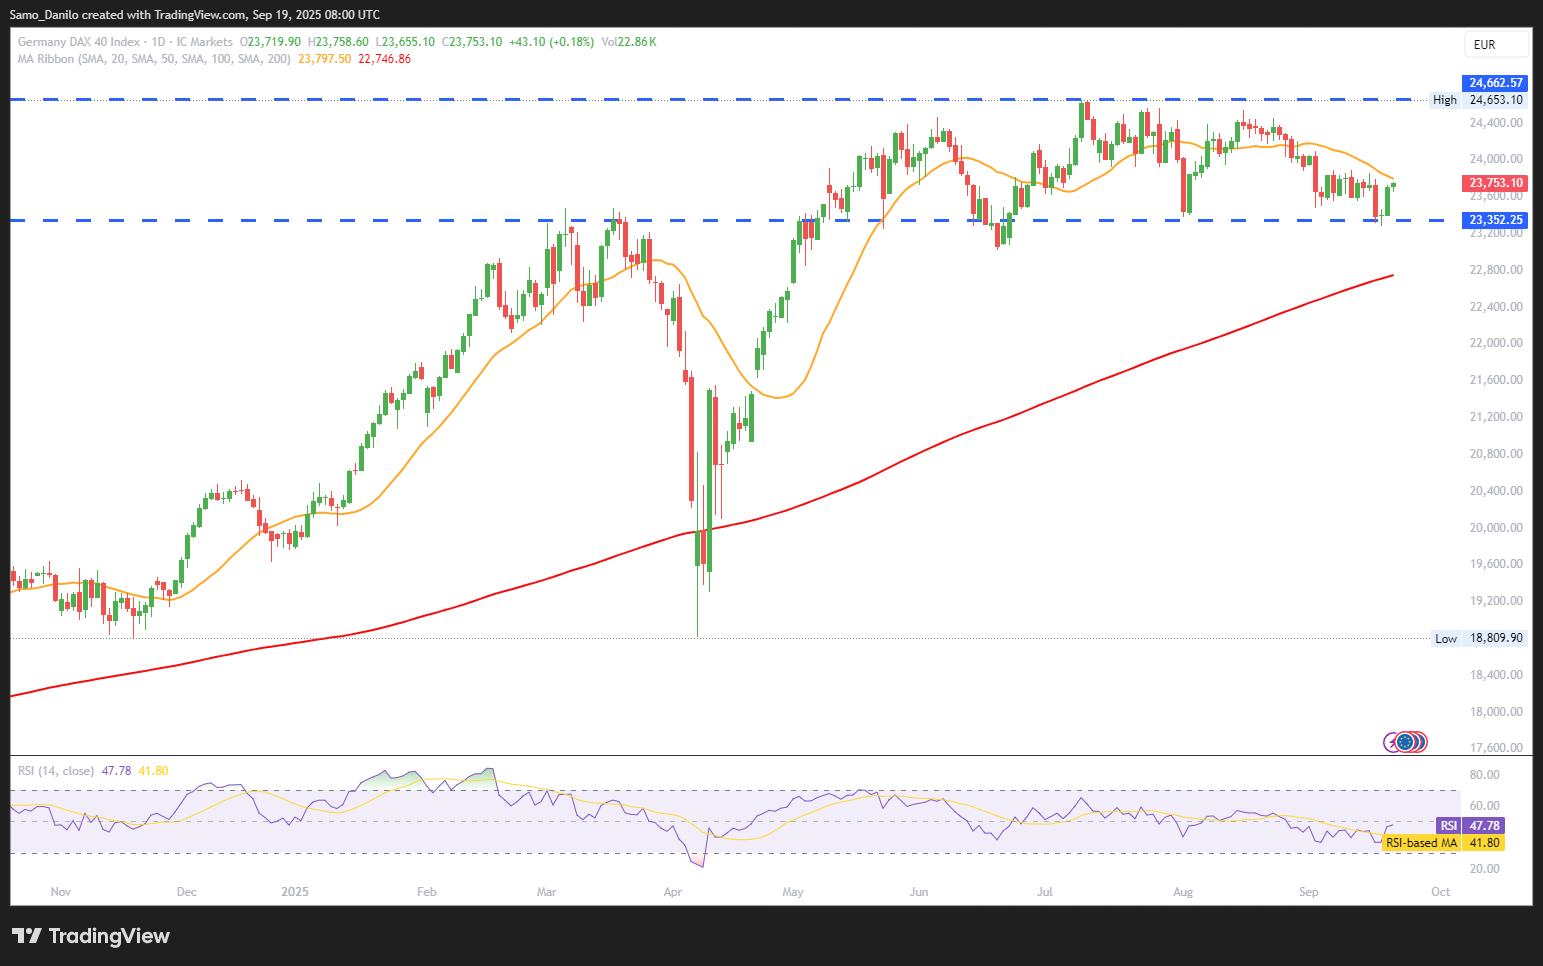Image resolution: width=1543 pixels, height=966 pixels.
Task: Open the EUR currency selector
Action: (1498, 44)
